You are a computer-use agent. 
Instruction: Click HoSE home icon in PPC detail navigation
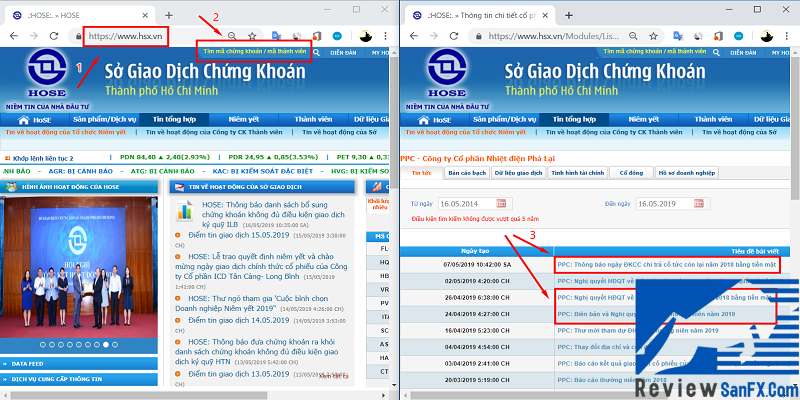423,120
